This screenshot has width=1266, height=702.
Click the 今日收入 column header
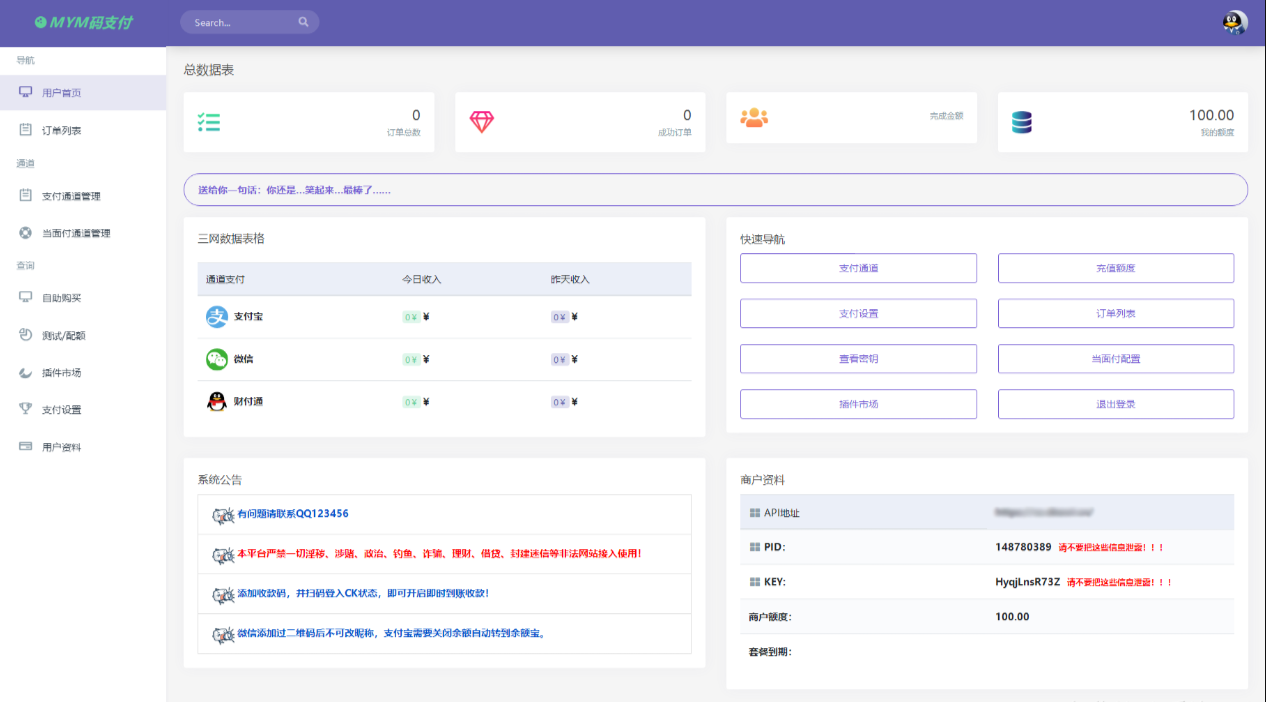pos(422,279)
